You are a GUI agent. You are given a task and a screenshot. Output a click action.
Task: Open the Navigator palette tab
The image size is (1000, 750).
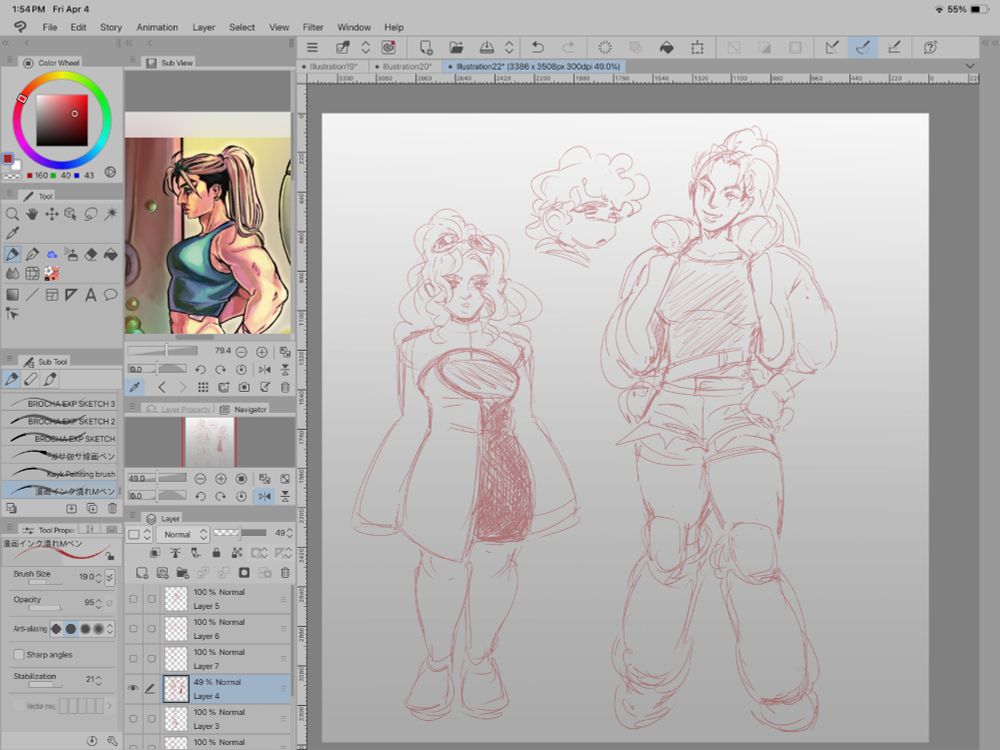(x=244, y=409)
